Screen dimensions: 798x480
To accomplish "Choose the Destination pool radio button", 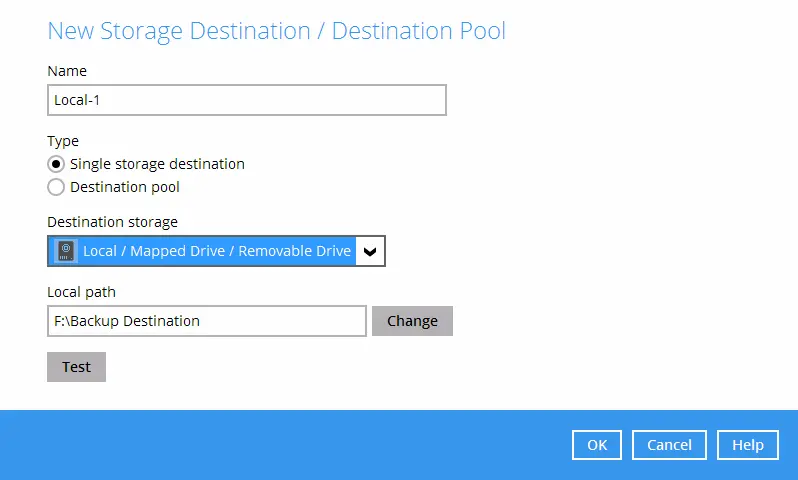I will [x=56, y=187].
